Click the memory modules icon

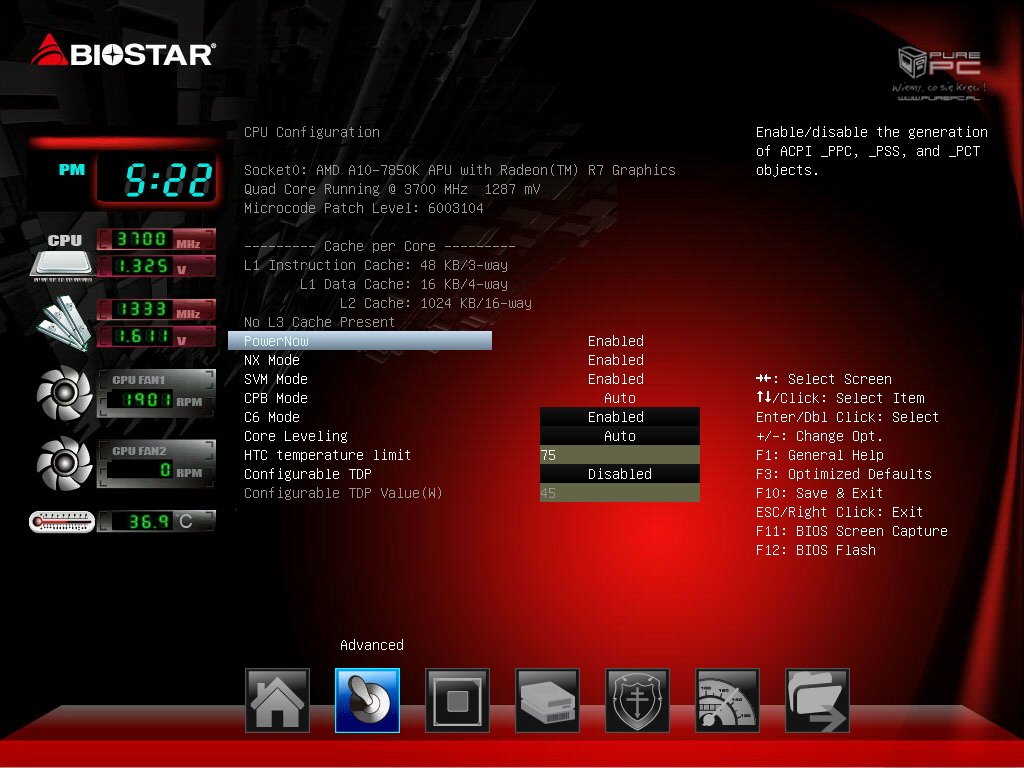click(x=63, y=323)
